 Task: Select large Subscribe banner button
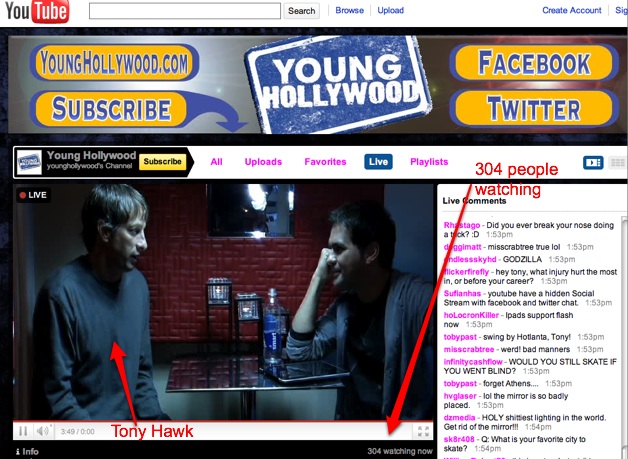tap(111, 109)
